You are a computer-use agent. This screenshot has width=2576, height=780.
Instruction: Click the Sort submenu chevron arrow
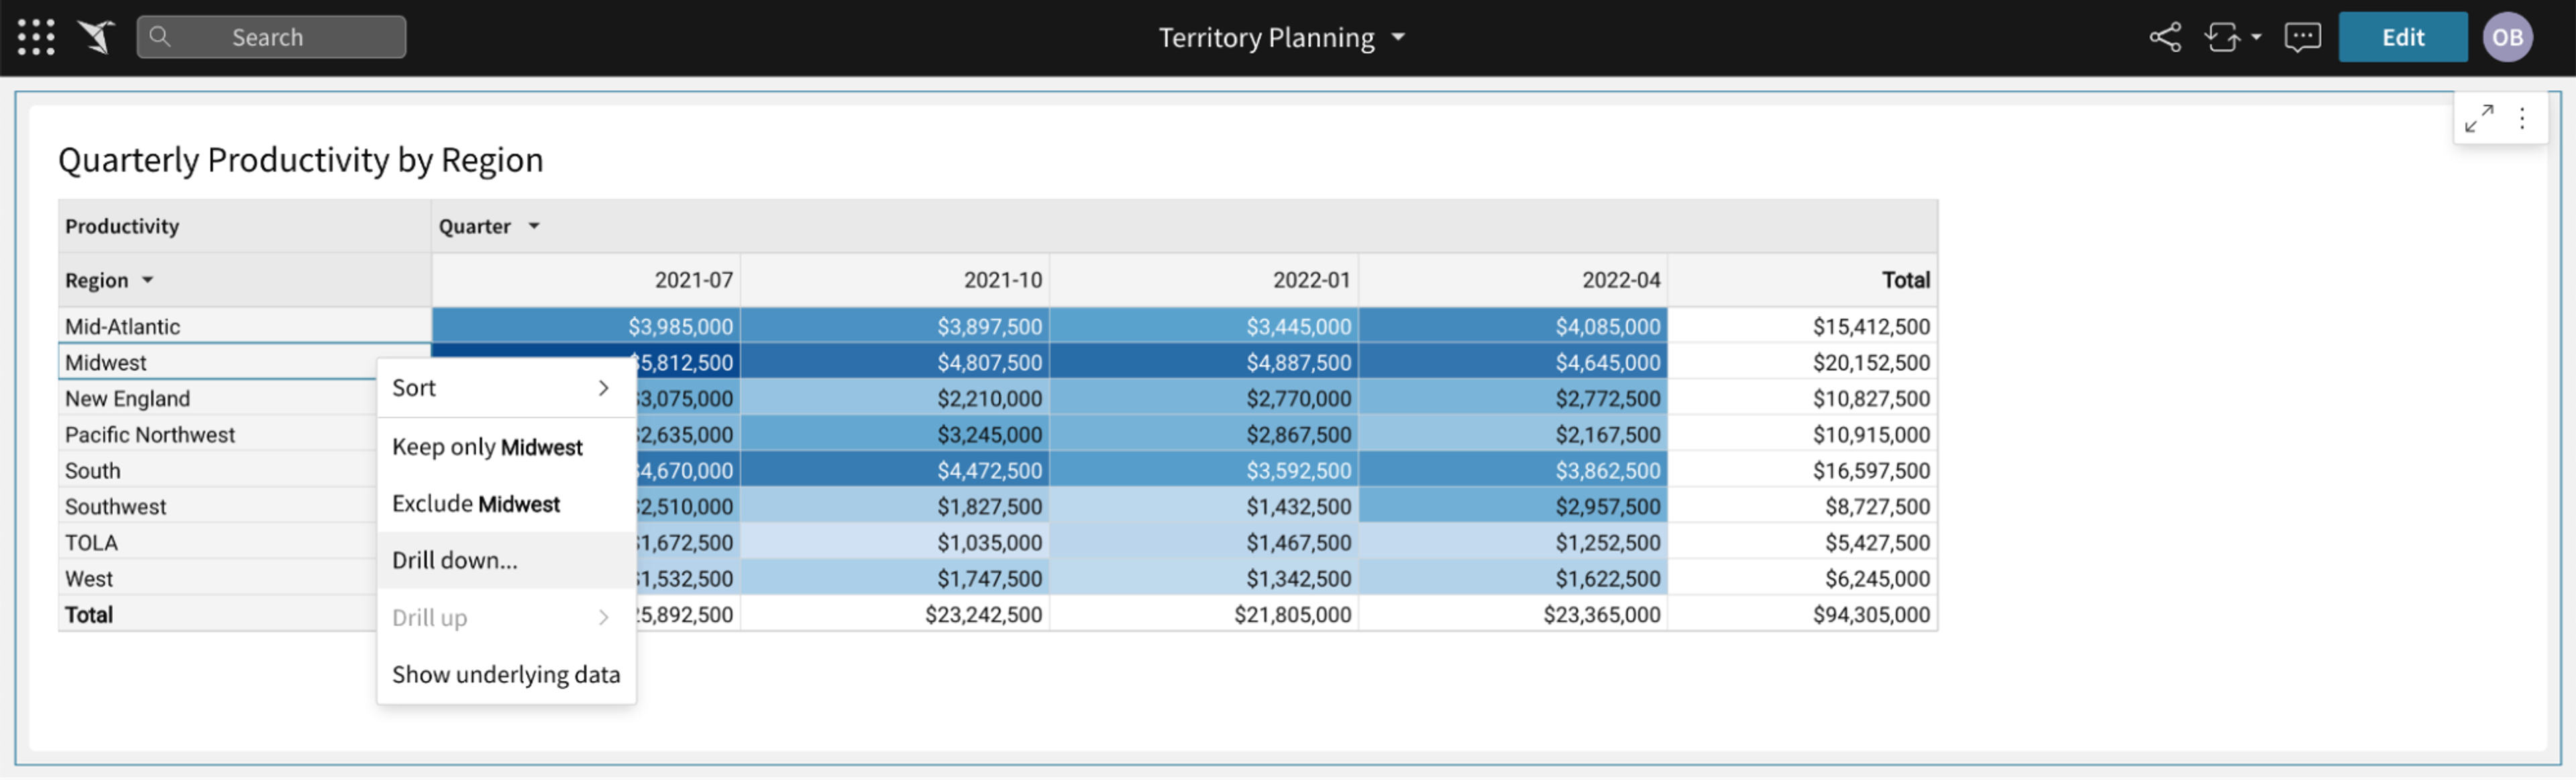click(x=603, y=388)
